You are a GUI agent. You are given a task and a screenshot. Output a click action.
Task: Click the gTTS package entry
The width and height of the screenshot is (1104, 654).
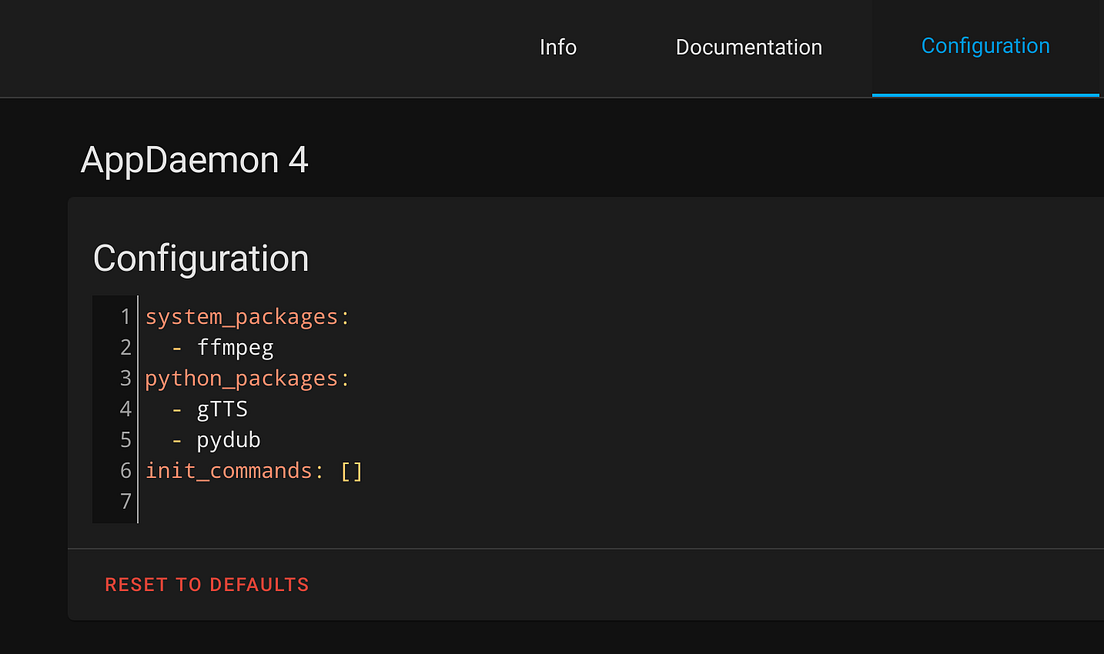click(222, 409)
